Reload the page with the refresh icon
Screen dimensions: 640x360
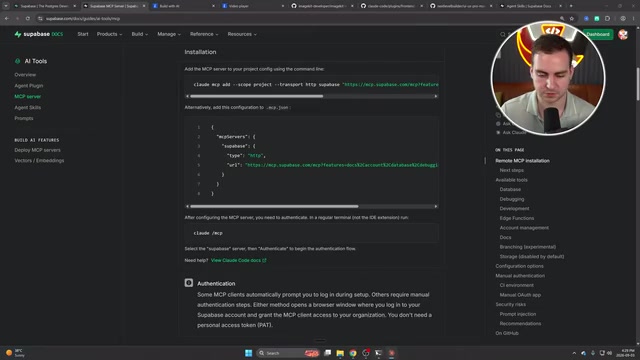[27, 18]
